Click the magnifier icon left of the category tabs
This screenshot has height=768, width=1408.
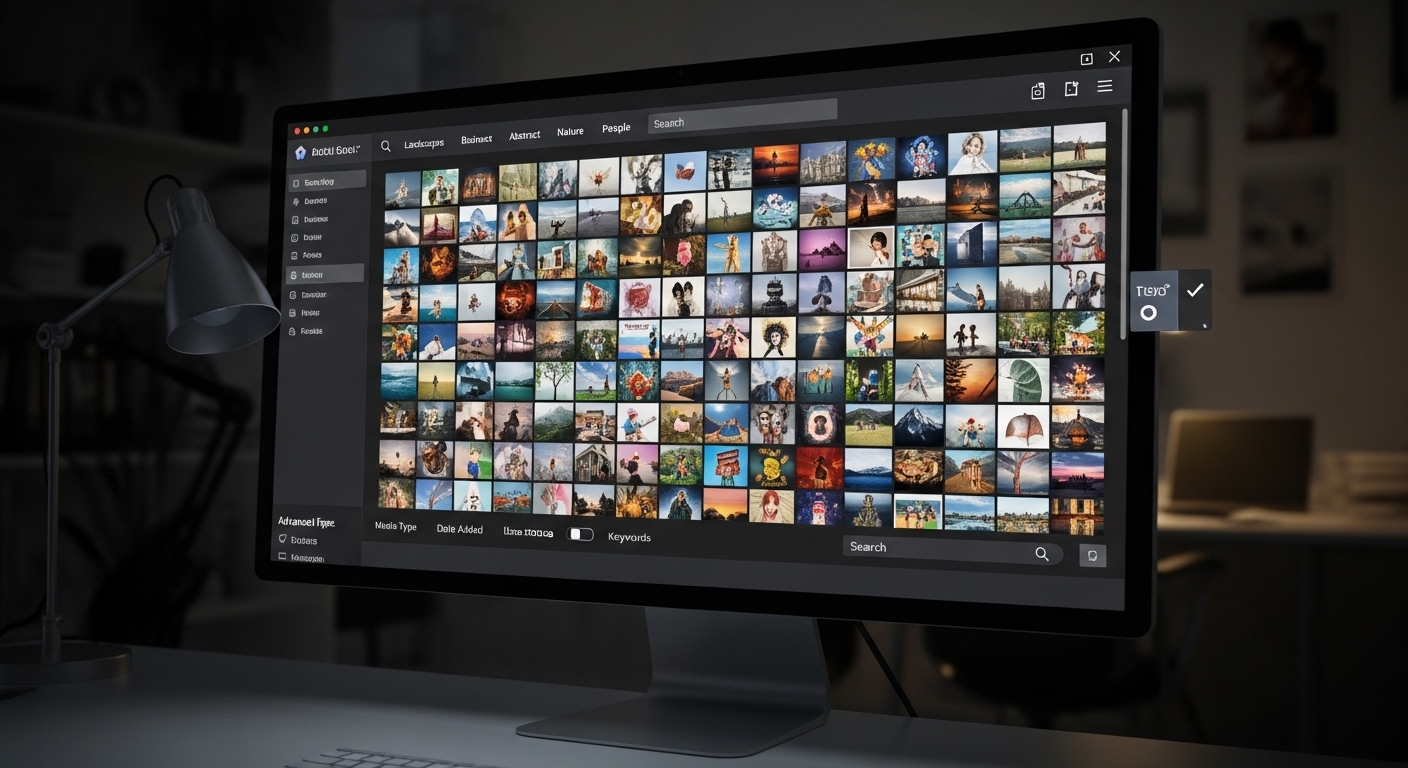[x=386, y=146]
